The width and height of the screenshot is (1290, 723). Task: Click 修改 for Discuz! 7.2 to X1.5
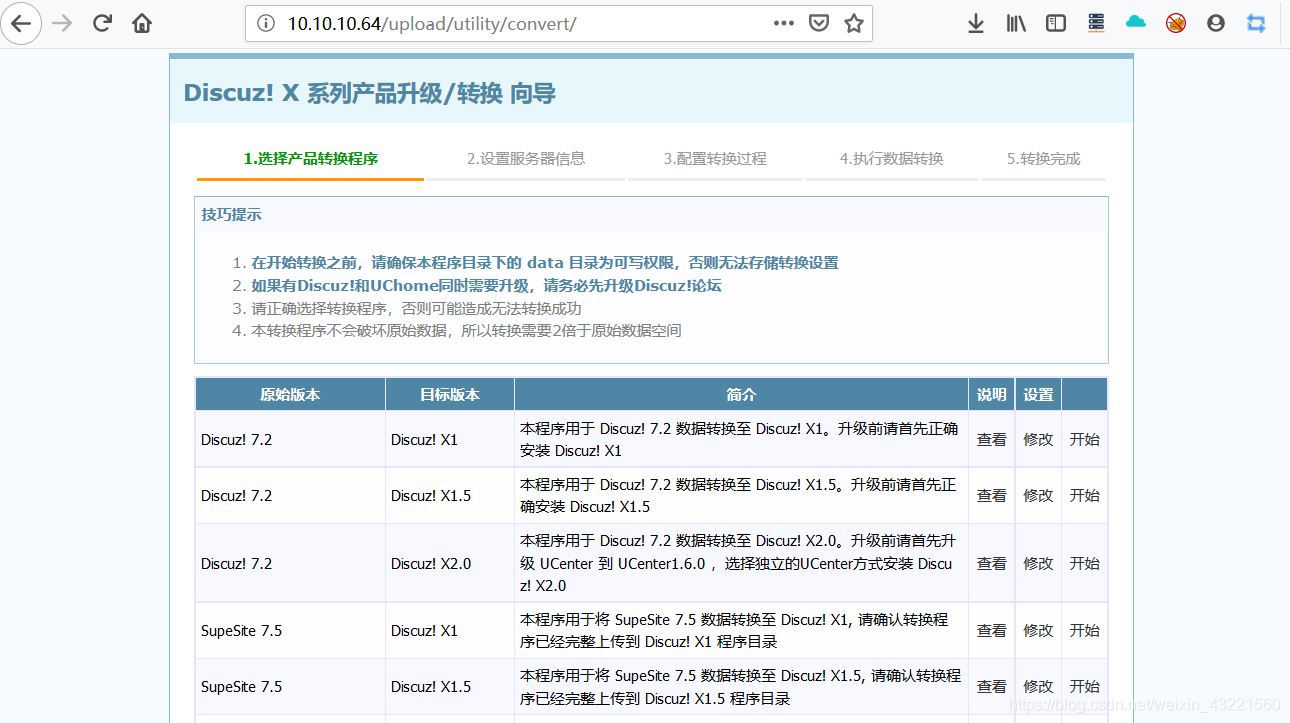[x=1038, y=495]
